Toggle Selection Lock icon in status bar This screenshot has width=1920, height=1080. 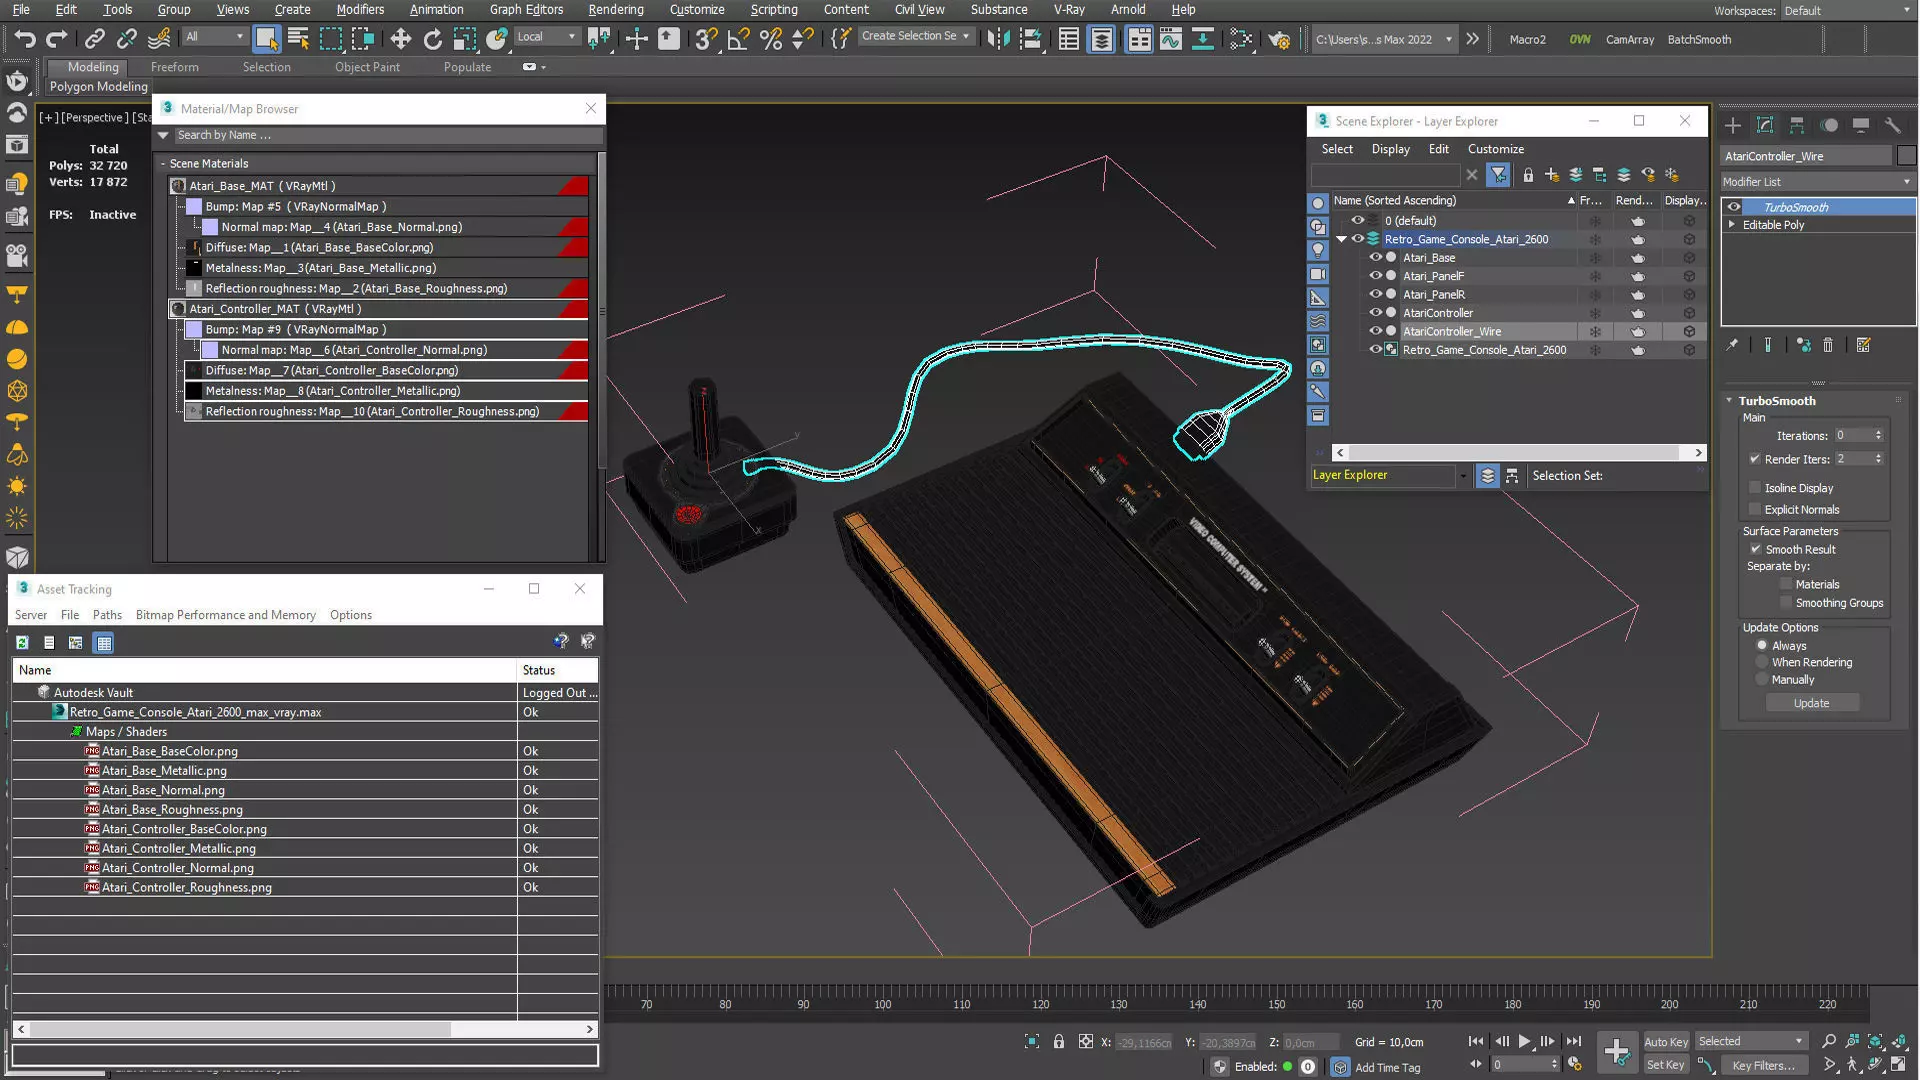click(x=1059, y=1042)
